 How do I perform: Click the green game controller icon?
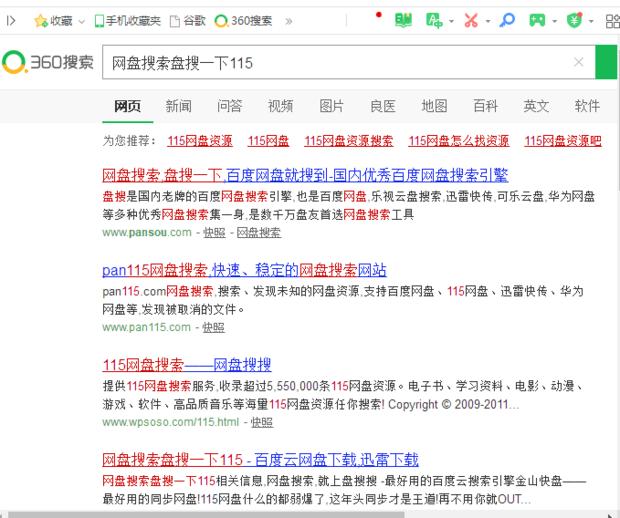537,20
